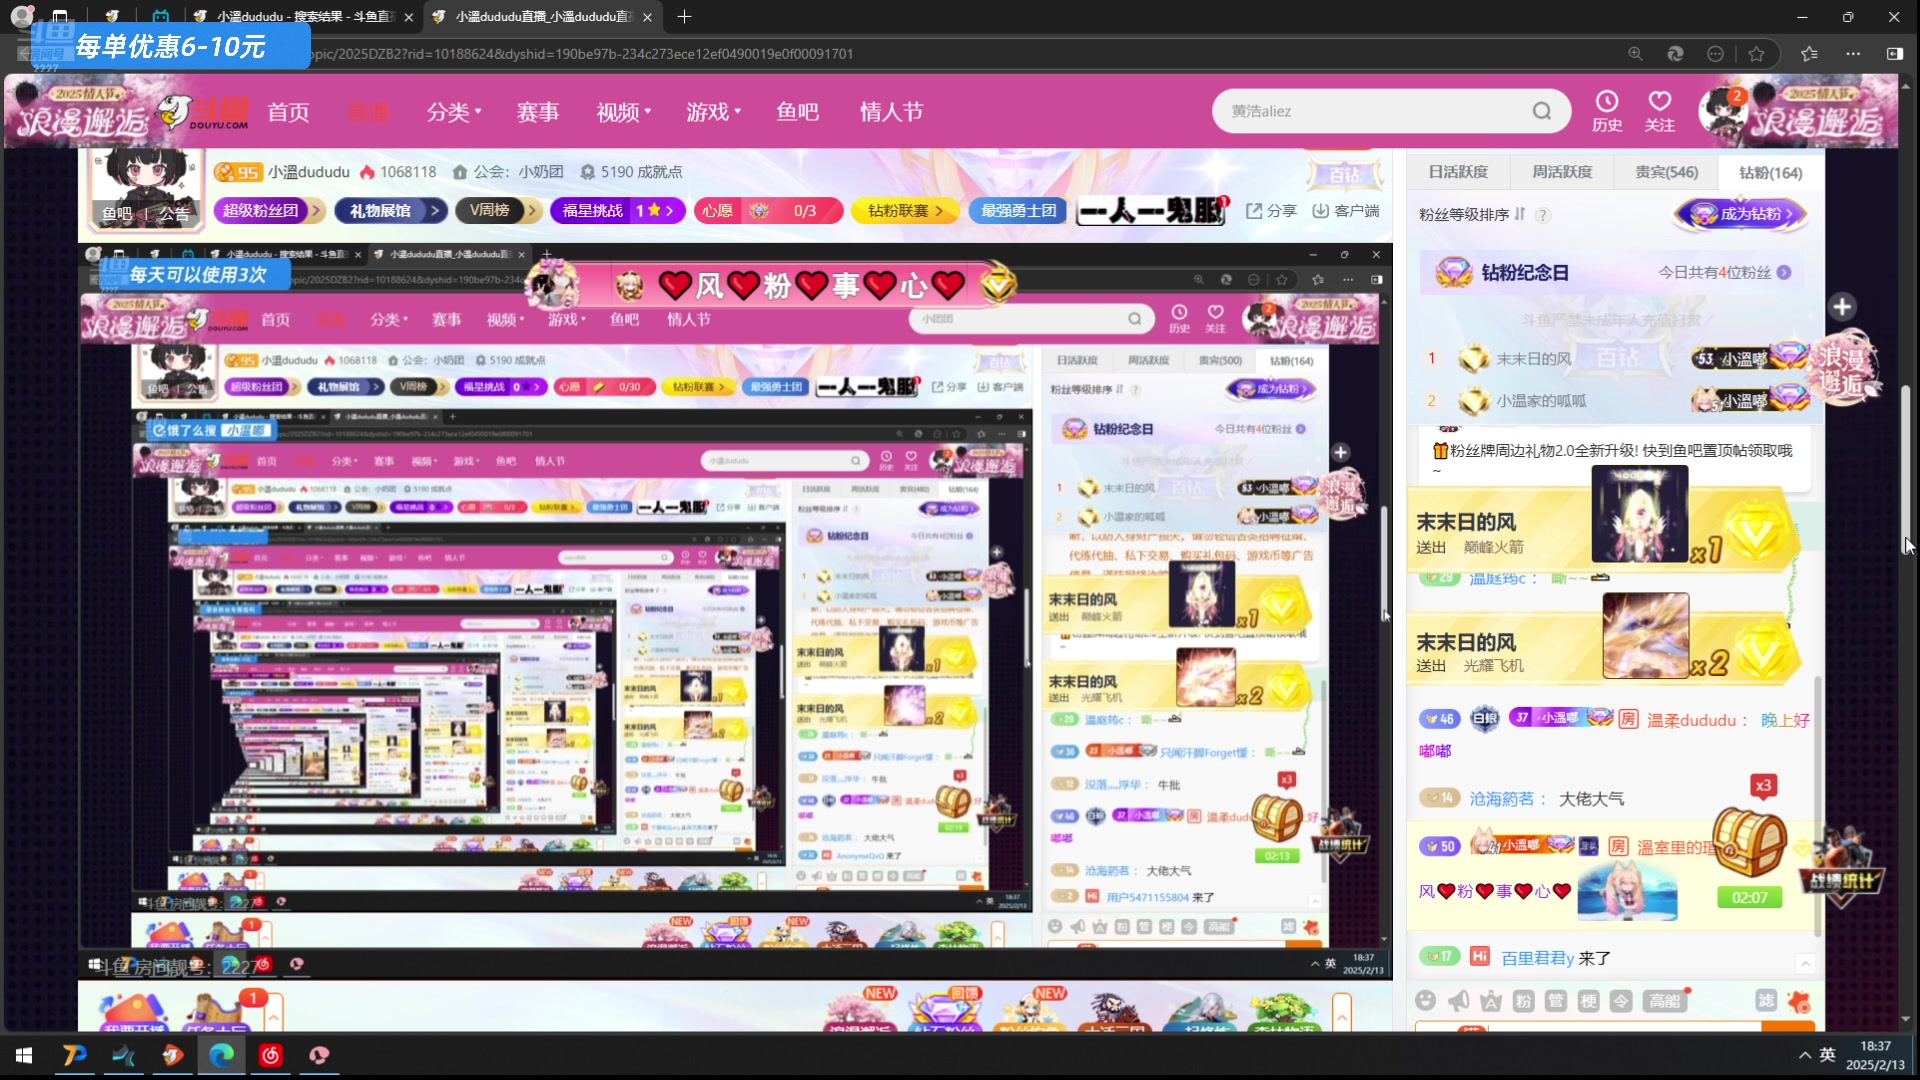1920x1080 pixels.
Task: Toggle the 滤 chat filter
Action: pos(1766,1001)
